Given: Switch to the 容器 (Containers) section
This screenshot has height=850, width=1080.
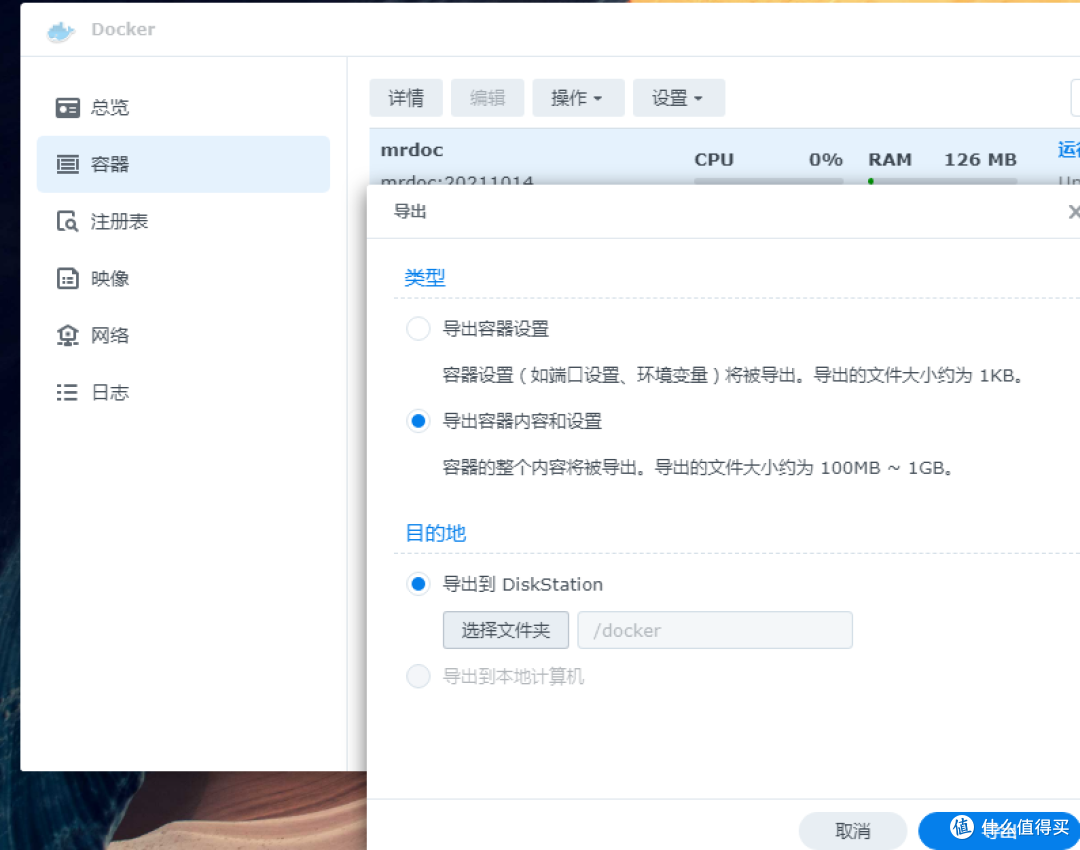Looking at the screenshot, I should [x=67, y=164].
